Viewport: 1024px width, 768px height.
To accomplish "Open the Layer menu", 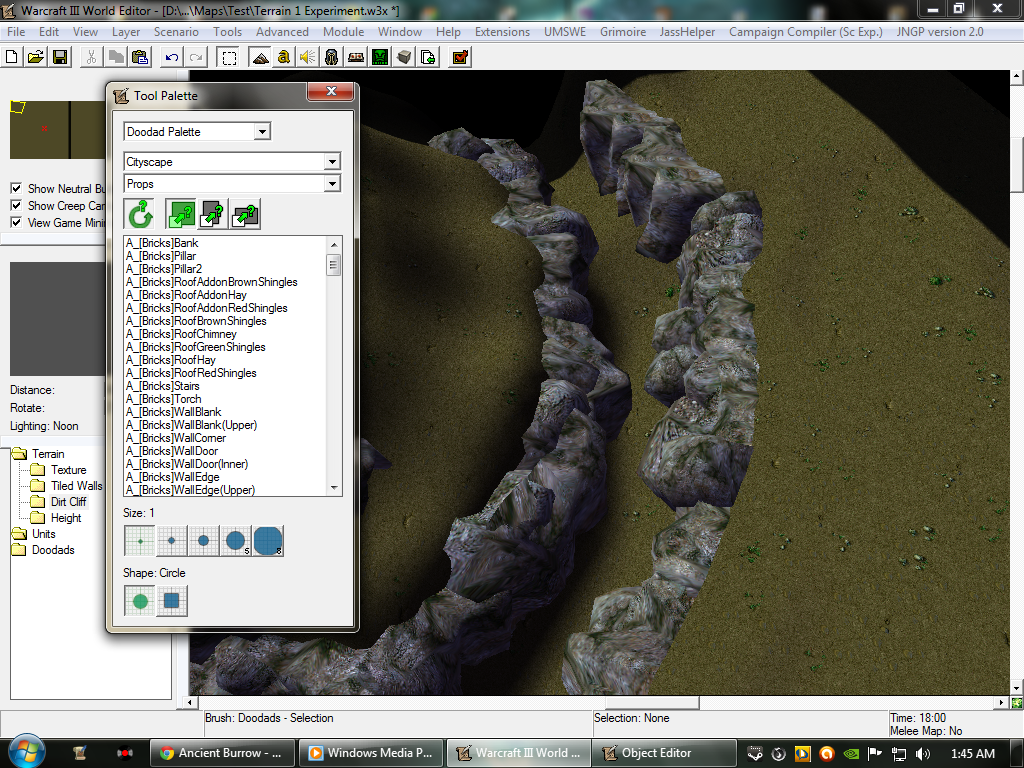I will [125, 31].
